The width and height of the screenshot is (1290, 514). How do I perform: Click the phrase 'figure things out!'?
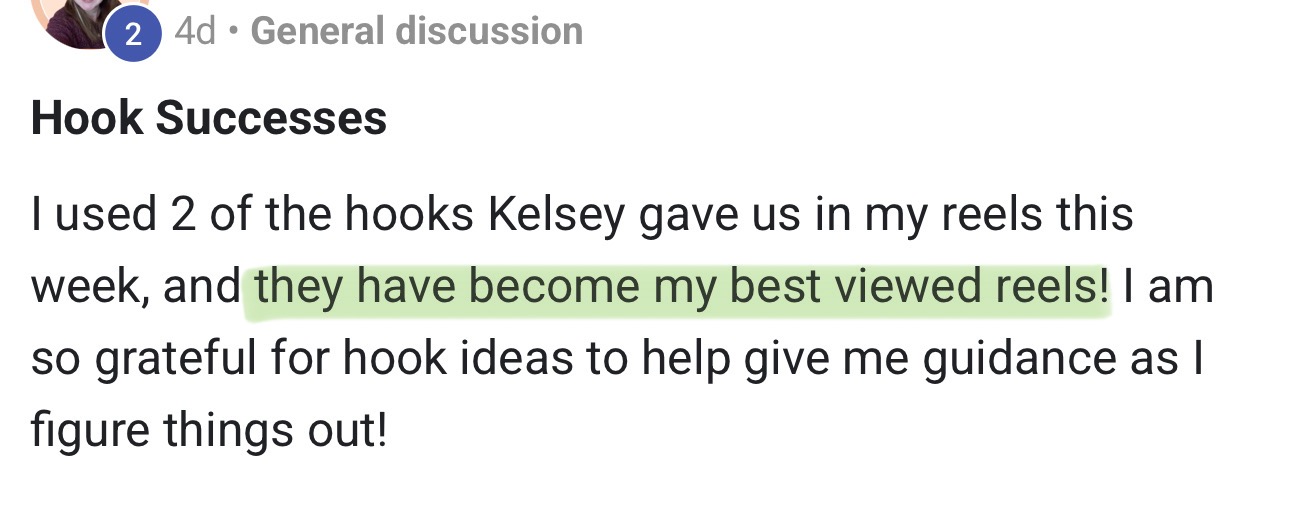pos(208,431)
